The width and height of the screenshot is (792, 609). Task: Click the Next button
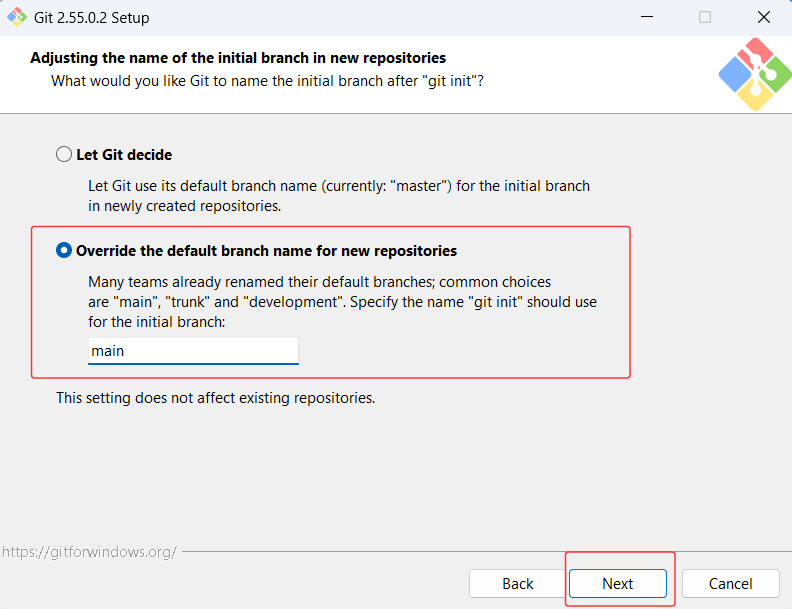[618, 584]
